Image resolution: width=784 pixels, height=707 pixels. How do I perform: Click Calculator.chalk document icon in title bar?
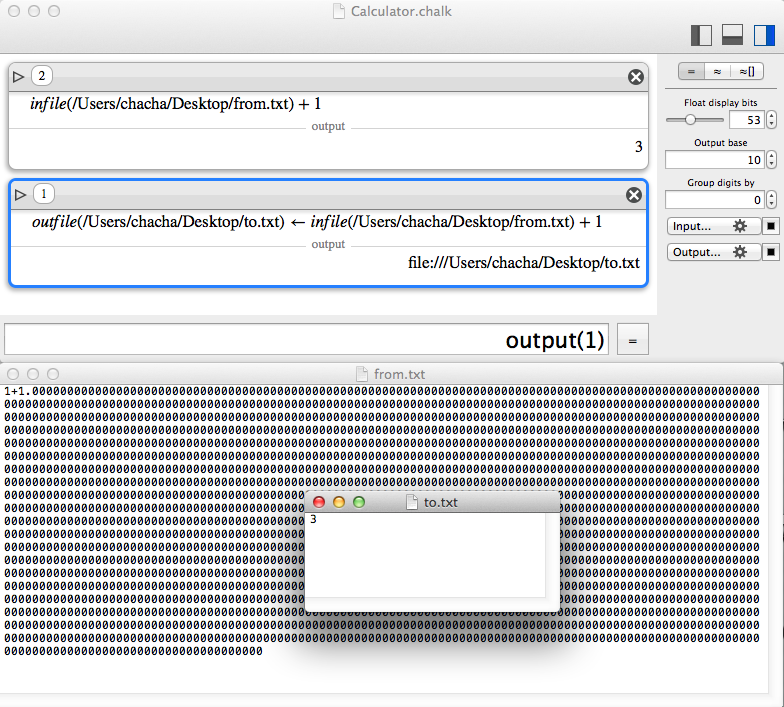pyautogui.click(x=339, y=11)
